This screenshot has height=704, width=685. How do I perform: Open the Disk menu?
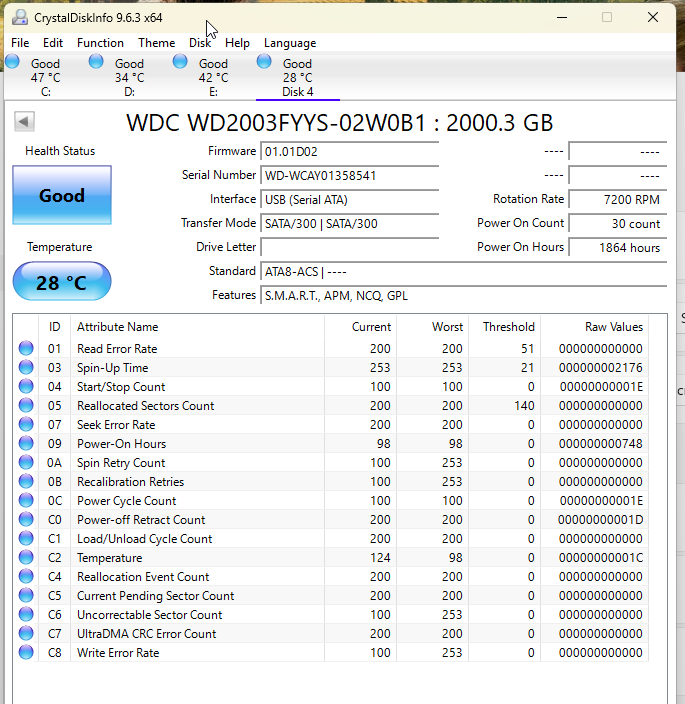tap(200, 43)
